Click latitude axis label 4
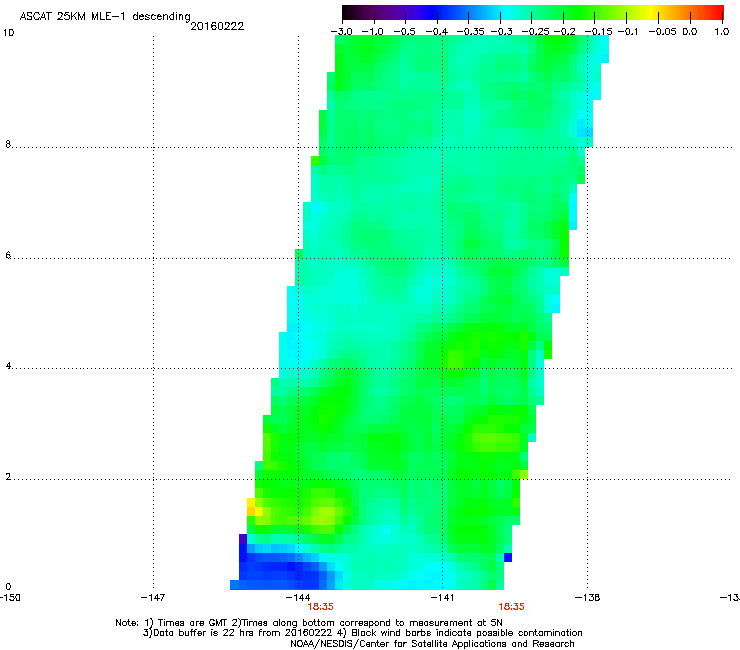The width and height of the screenshot is (740, 650). coord(8,366)
